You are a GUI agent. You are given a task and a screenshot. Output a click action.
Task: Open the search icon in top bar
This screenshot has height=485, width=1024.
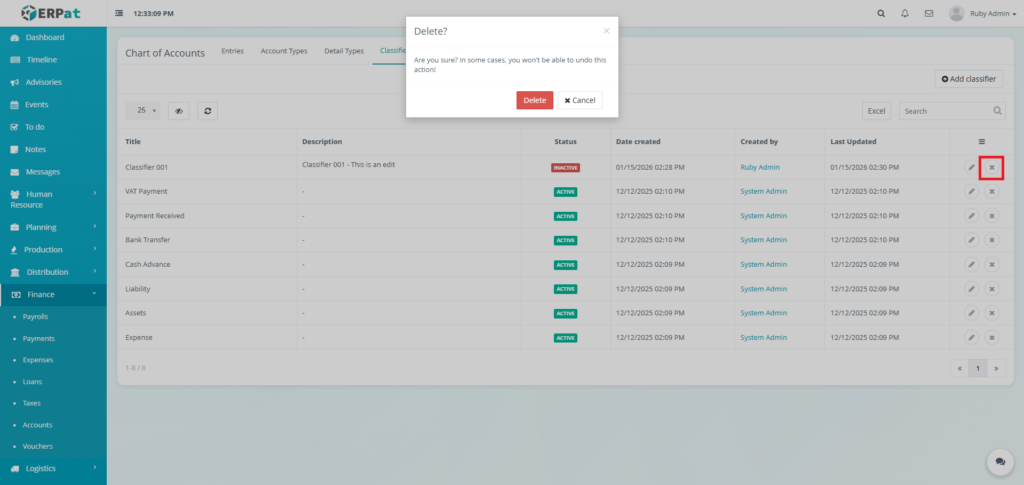click(x=880, y=14)
